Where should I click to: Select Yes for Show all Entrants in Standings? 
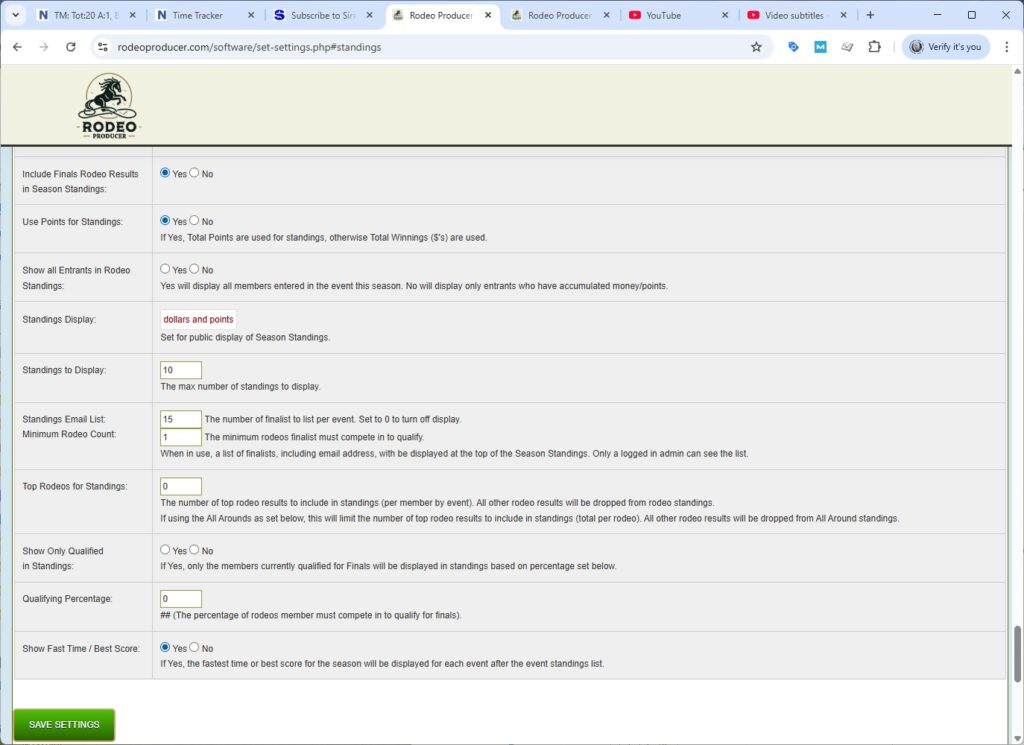coord(164,268)
